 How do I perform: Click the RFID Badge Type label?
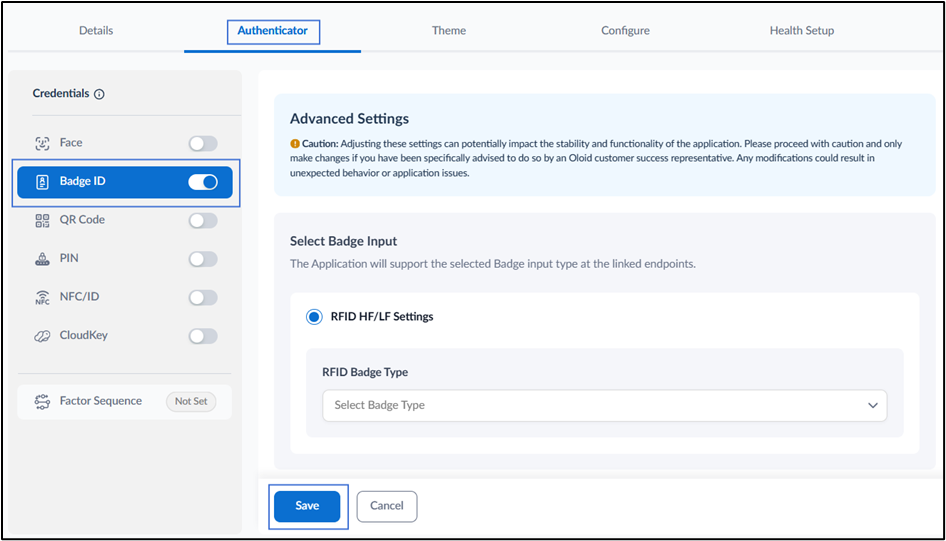pos(365,372)
